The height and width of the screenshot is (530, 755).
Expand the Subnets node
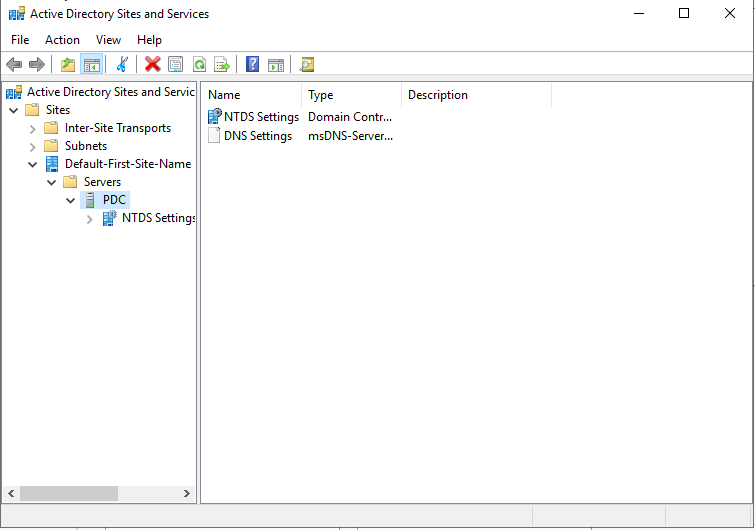pyautogui.click(x=32, y=146)
